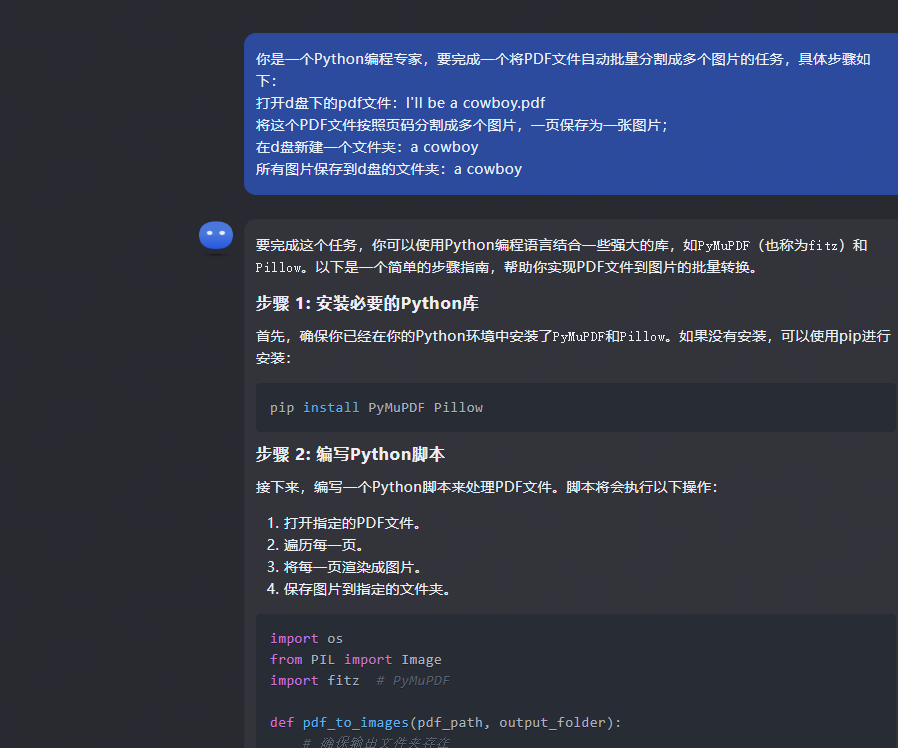
Task: Select the heading 步骤 2: 编写Python脚本
Action: pos(351,453)
